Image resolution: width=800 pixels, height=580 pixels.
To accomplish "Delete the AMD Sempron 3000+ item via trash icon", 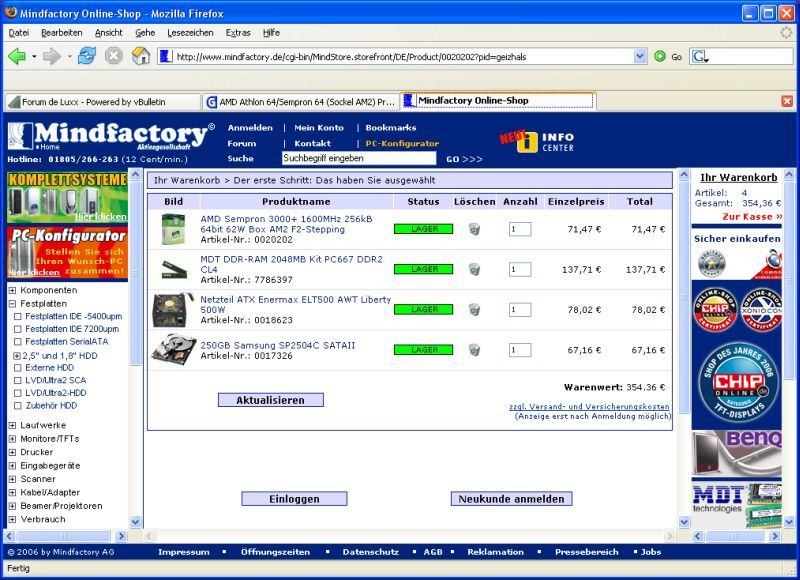I will pyautogui.click(x=474, y=229).
